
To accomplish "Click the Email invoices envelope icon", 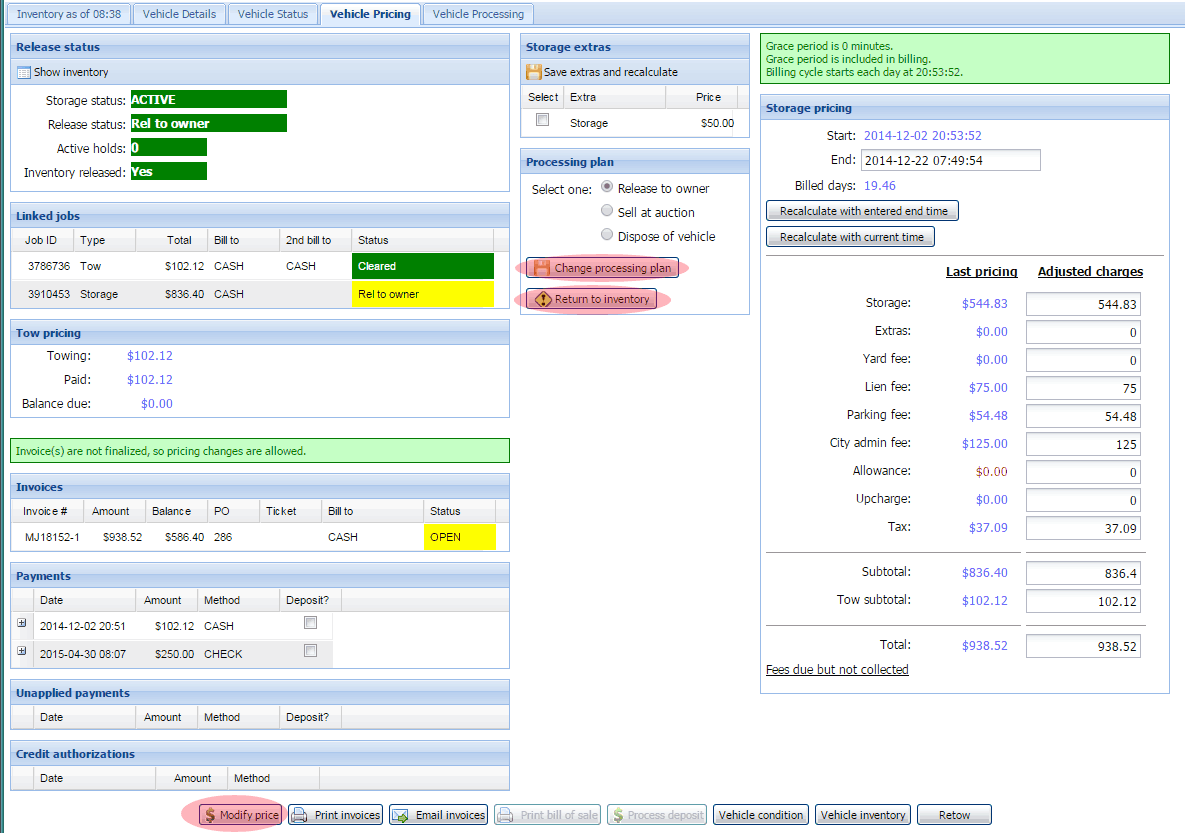I will click(401, 815).
